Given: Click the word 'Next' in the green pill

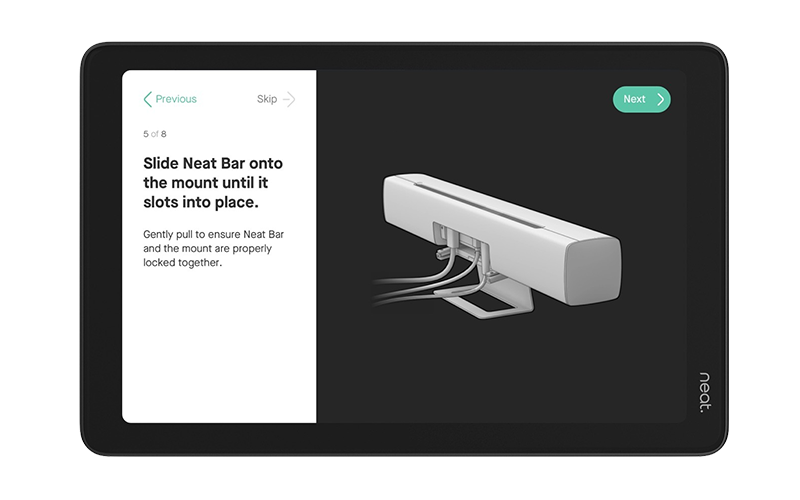Looking at the screenshot, I should (x=634, y=99).
